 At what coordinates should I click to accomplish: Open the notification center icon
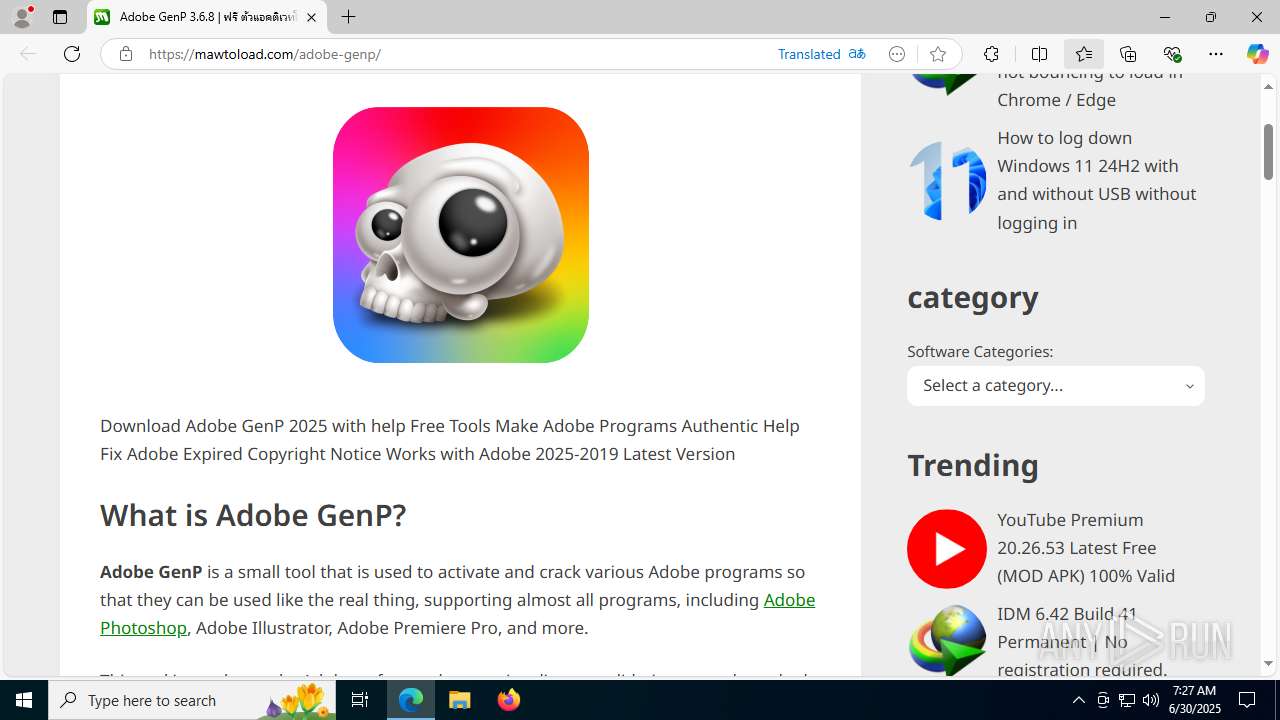coord(1247,700)
